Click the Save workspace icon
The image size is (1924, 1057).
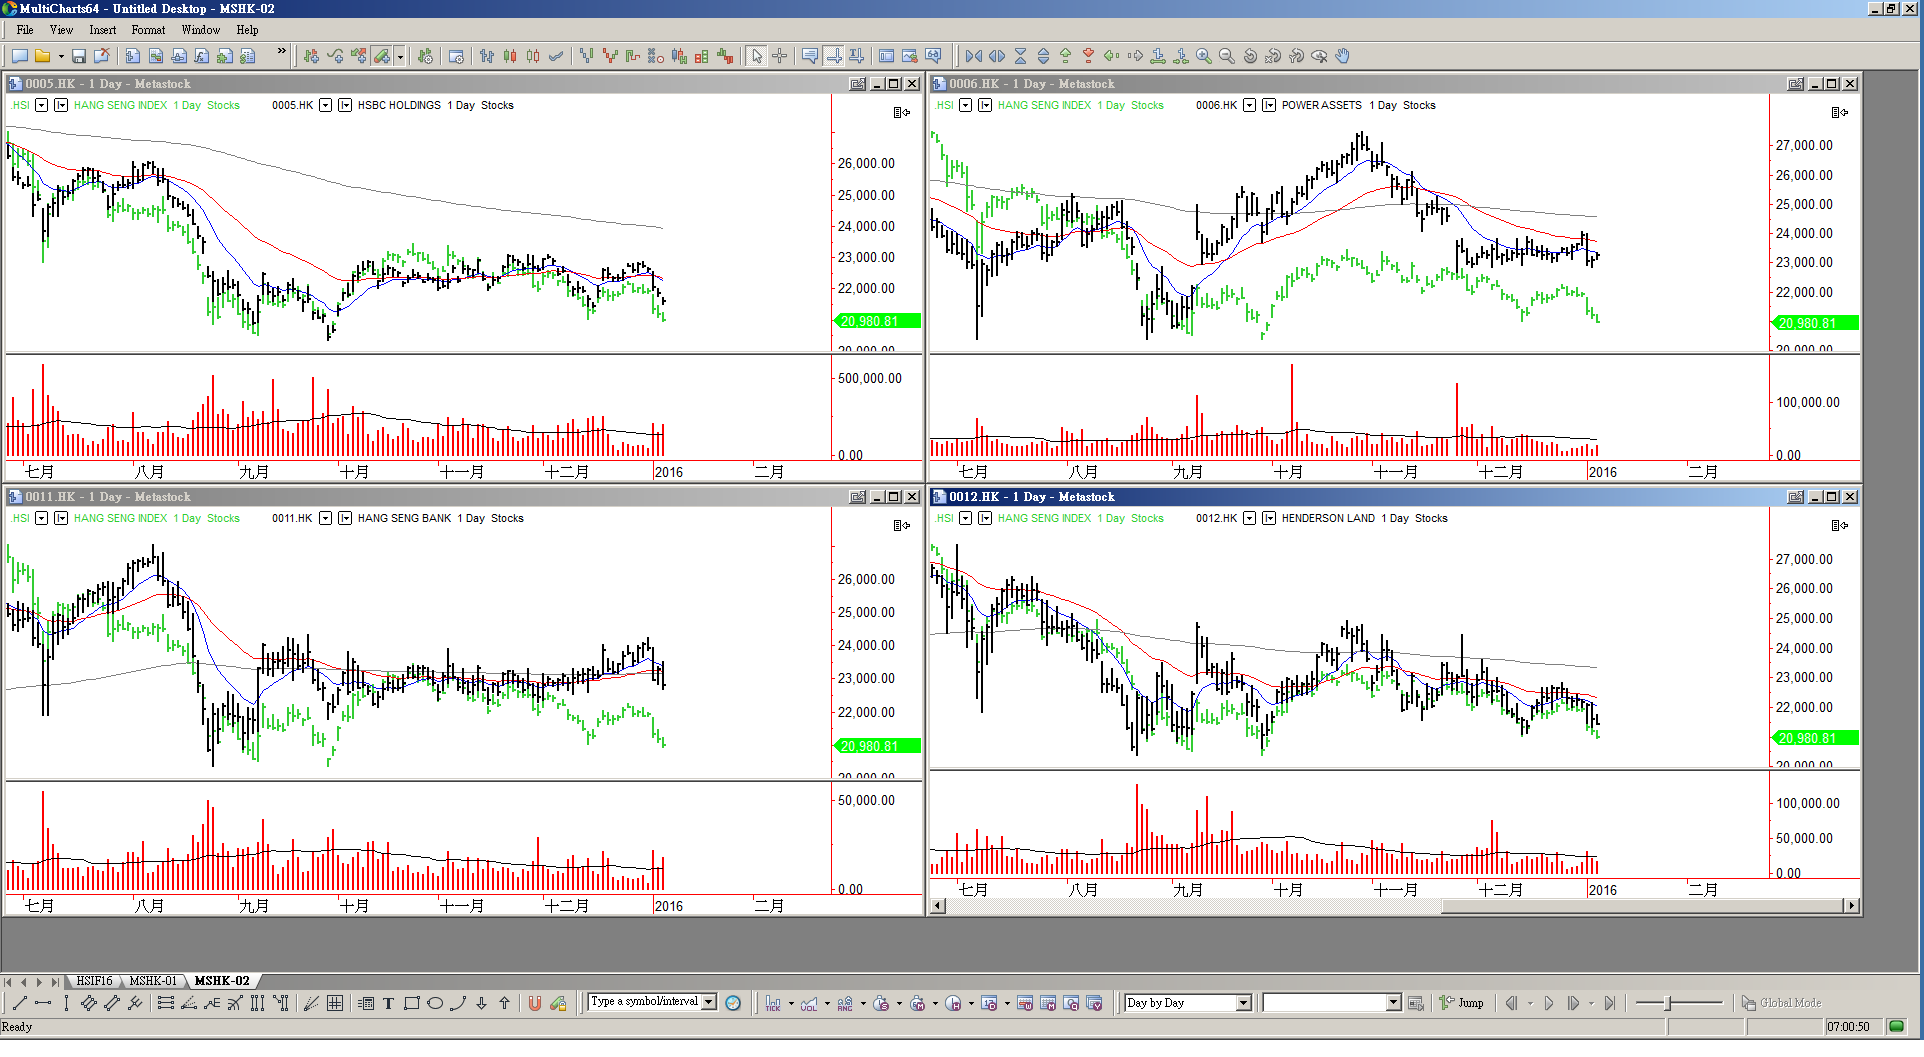point(78,56)
